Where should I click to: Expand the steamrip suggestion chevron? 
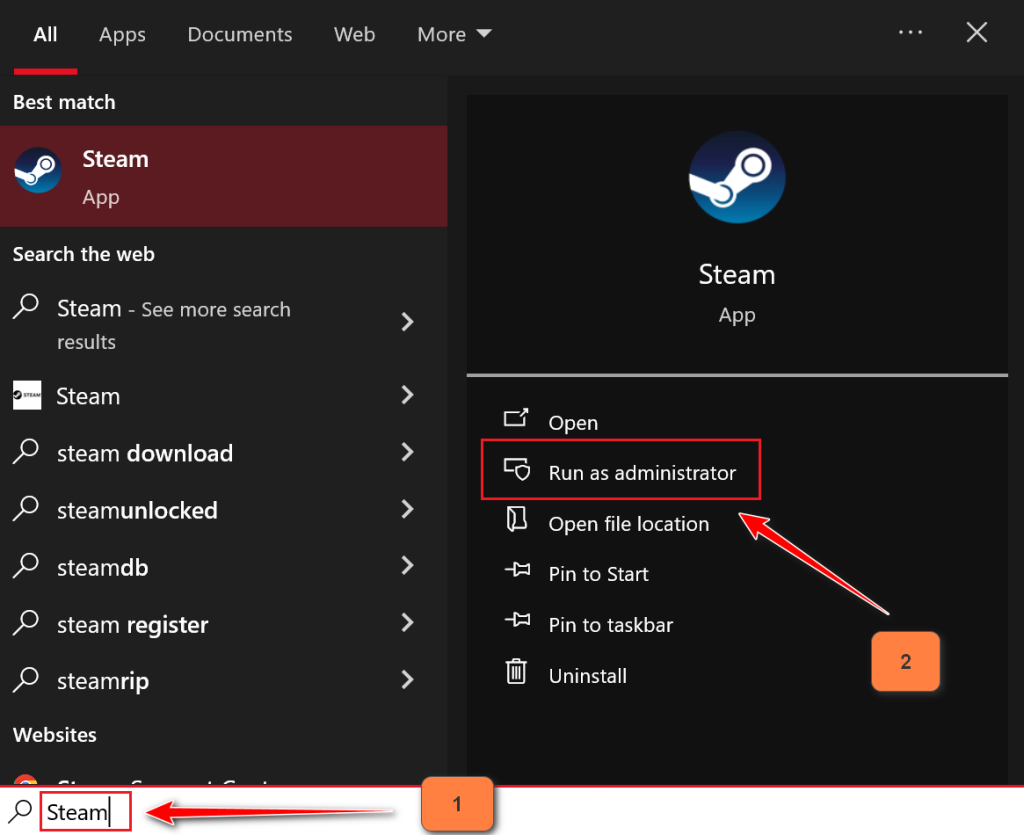tap(408, 680)
